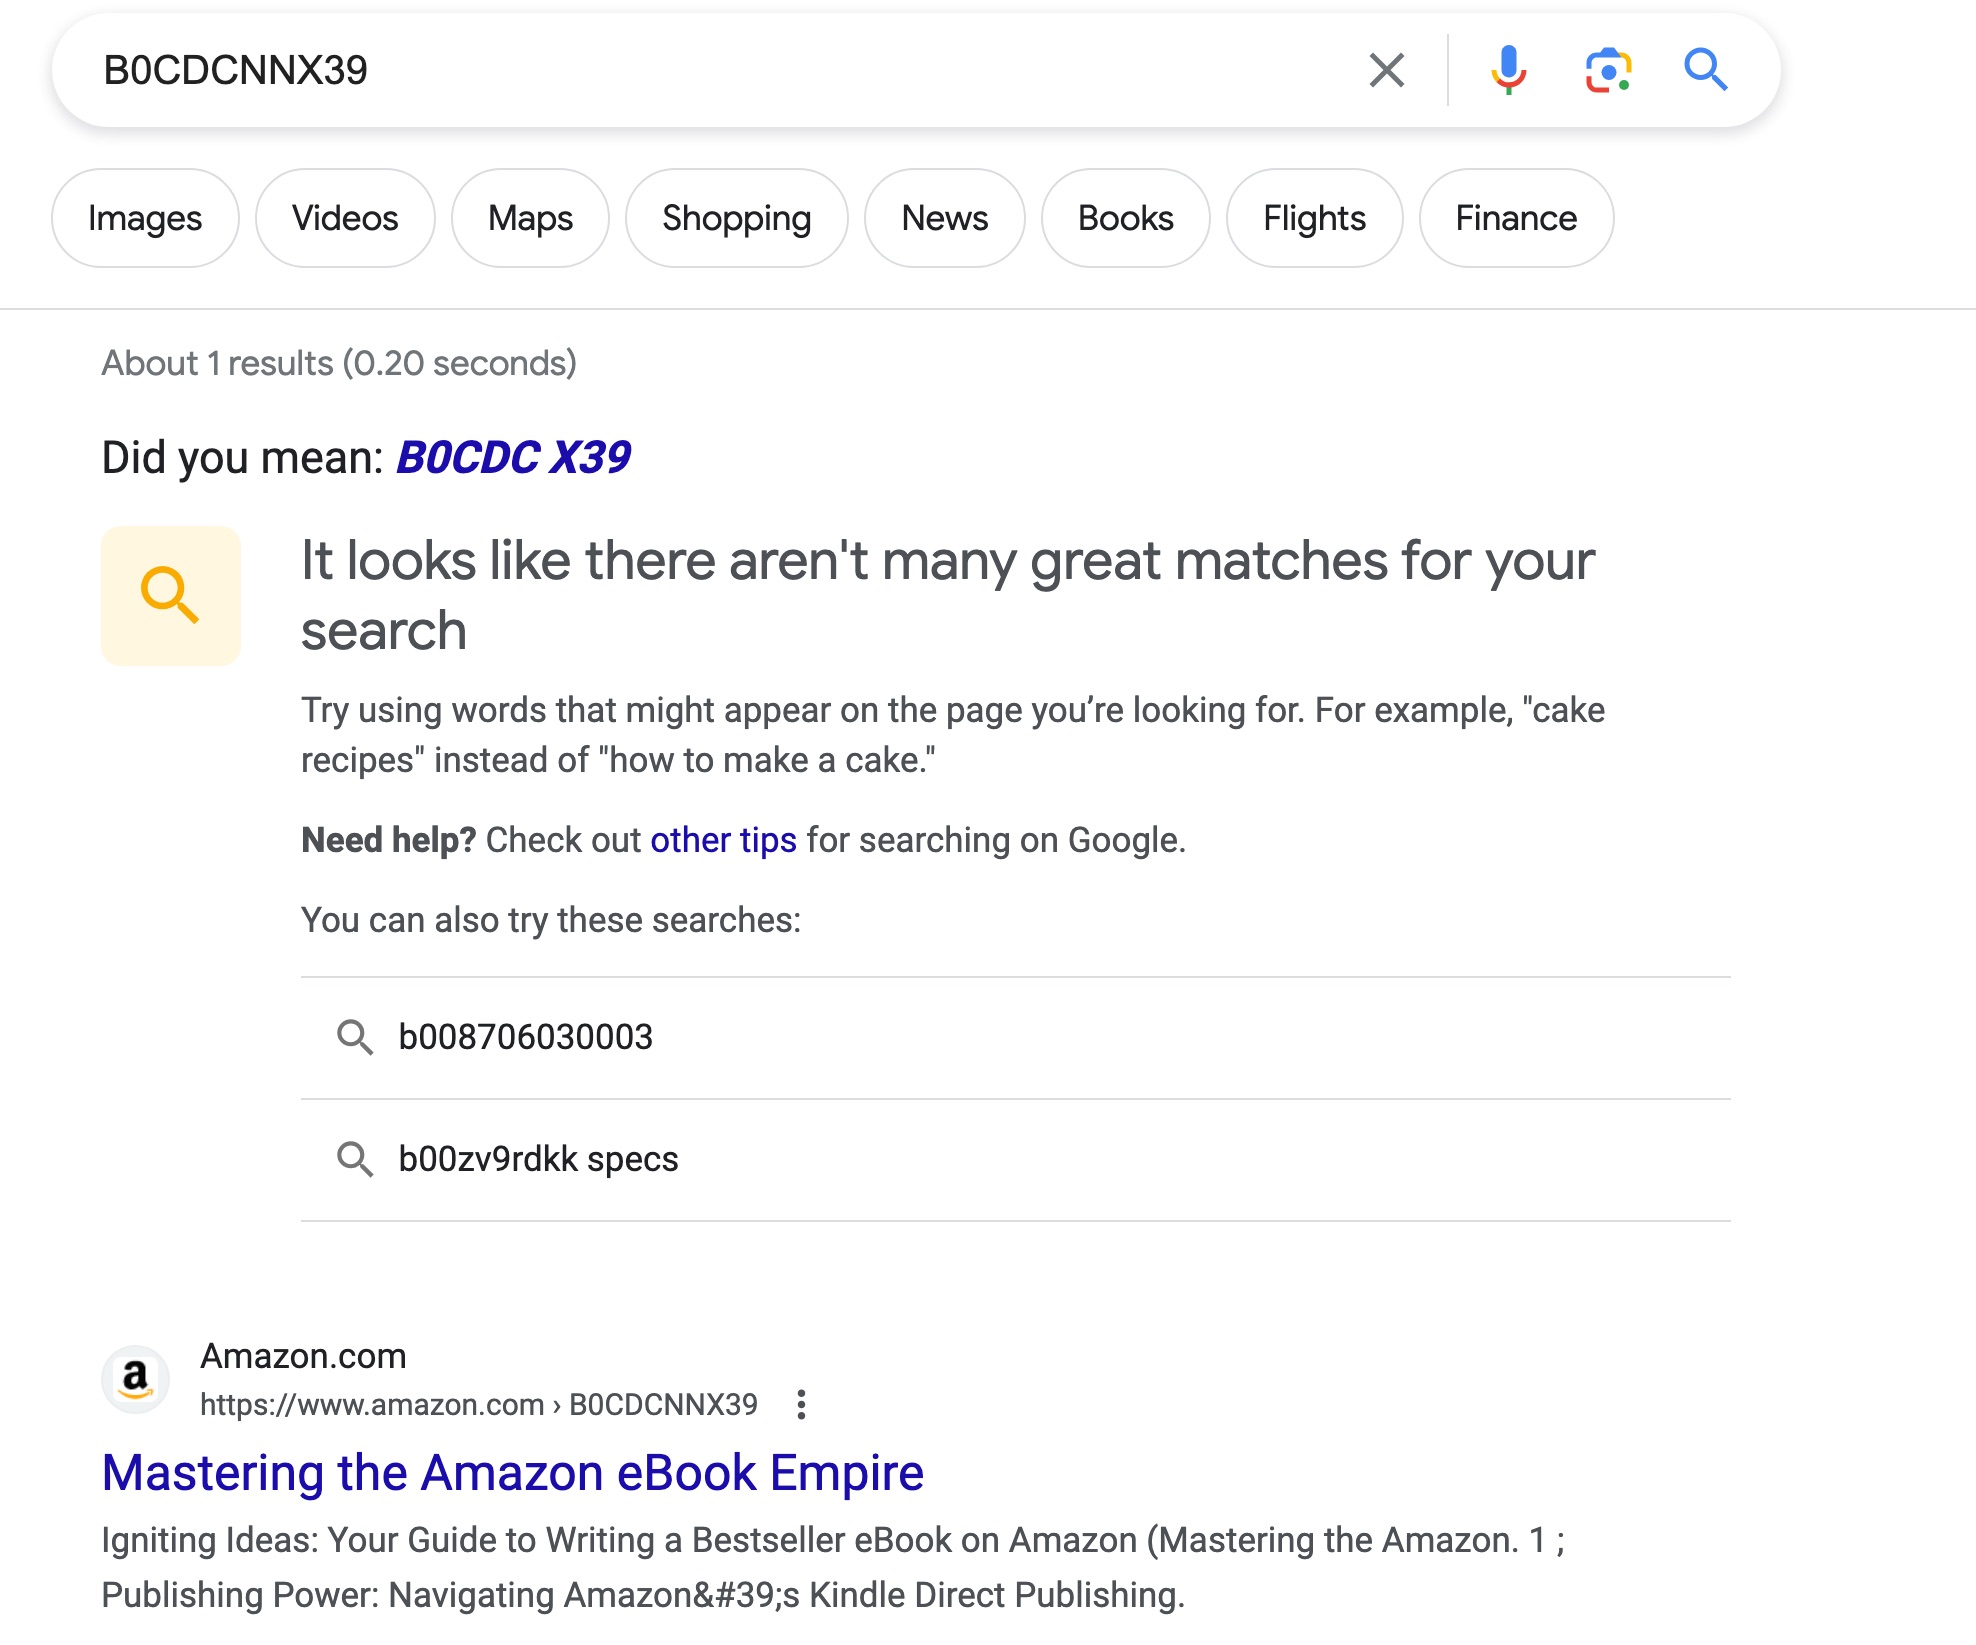This screenshot has height=1645, width=1976.
Task: Click the blue search magnifier button
Action: [x=1705, y=70]
